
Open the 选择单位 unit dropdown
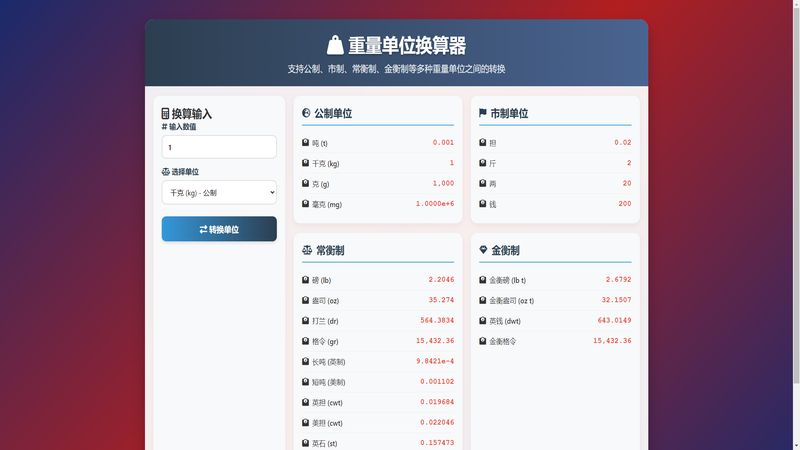[219, 192]
